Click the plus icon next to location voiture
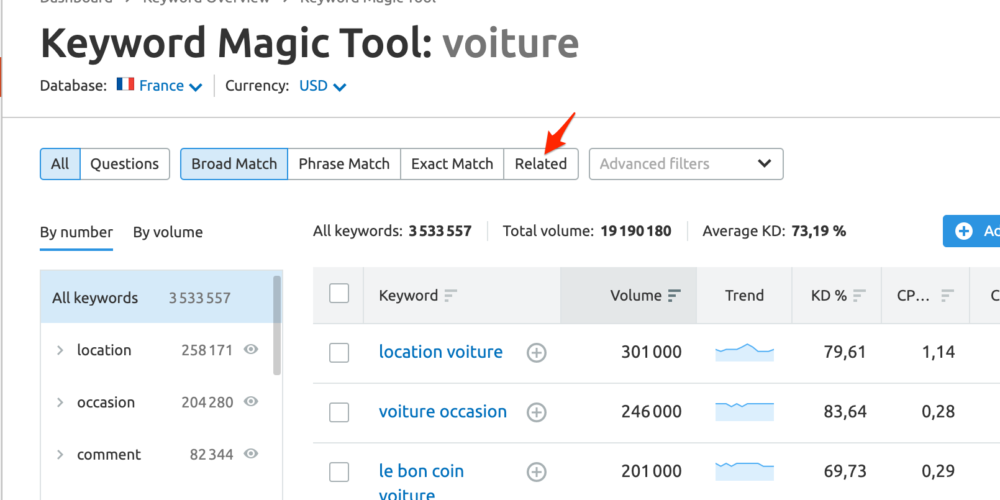The width and height of the screenshot is (1000, 500). point(537,352)
